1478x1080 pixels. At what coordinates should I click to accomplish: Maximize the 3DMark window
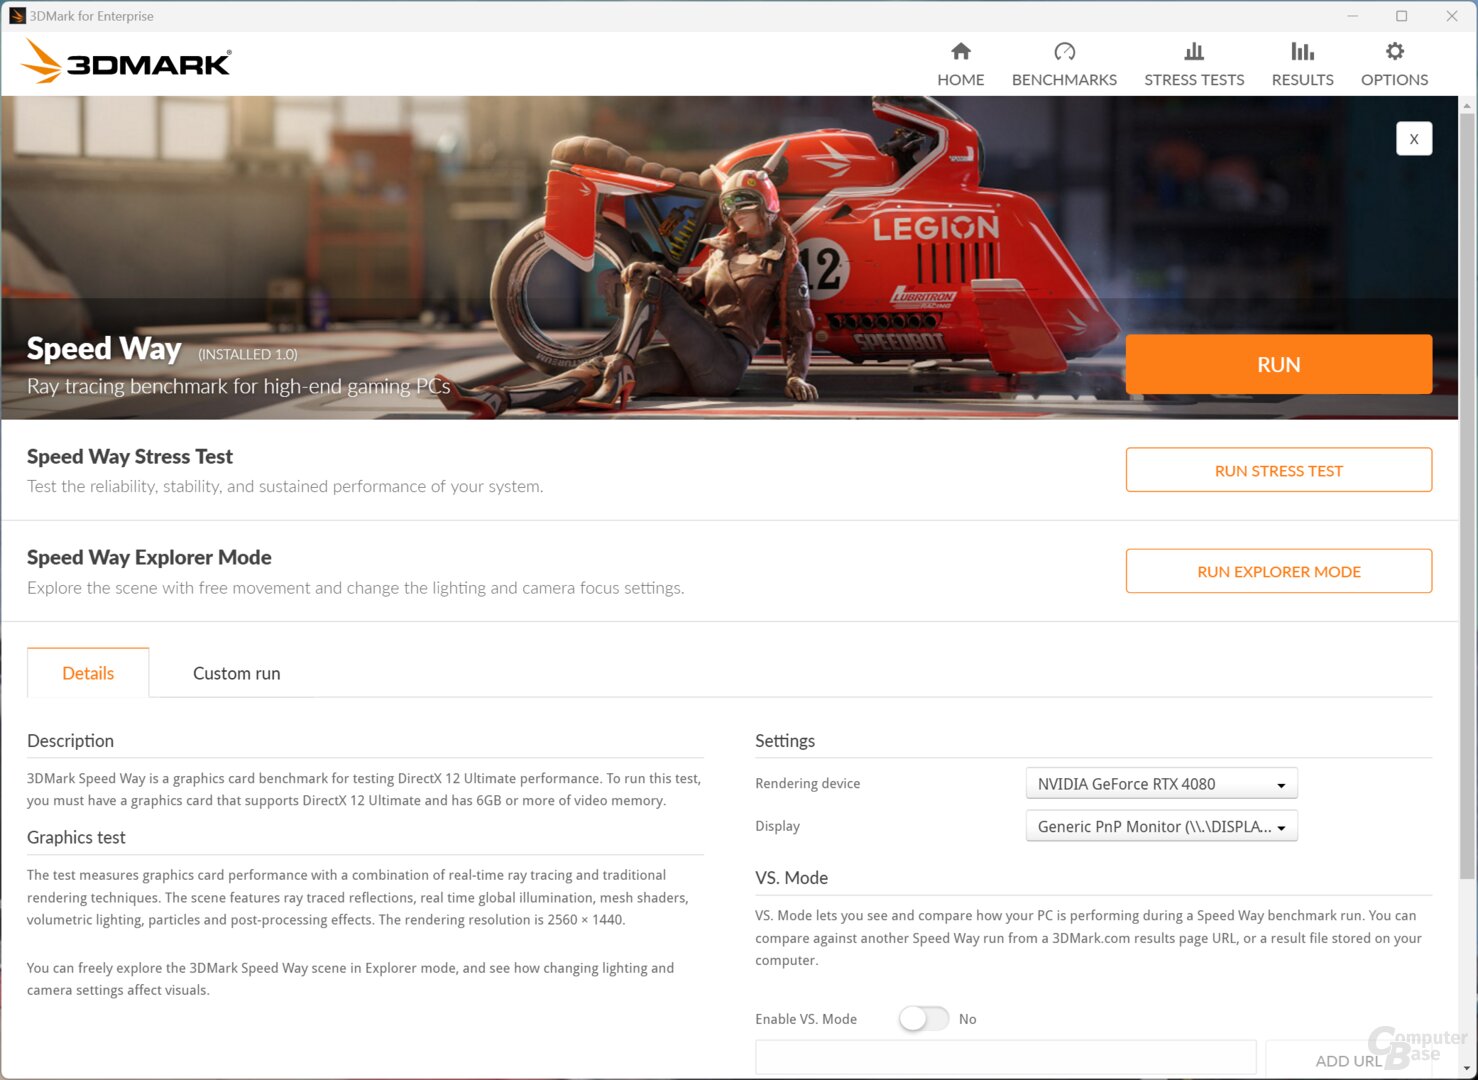[x=1402, y=16]
